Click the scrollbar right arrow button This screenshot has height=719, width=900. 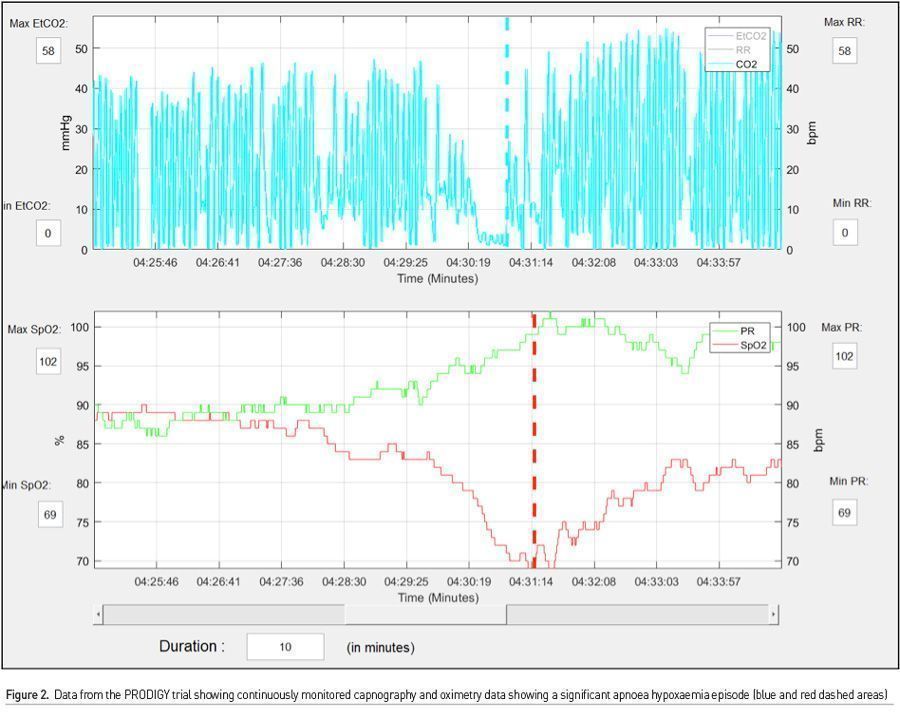pos(774,614)
